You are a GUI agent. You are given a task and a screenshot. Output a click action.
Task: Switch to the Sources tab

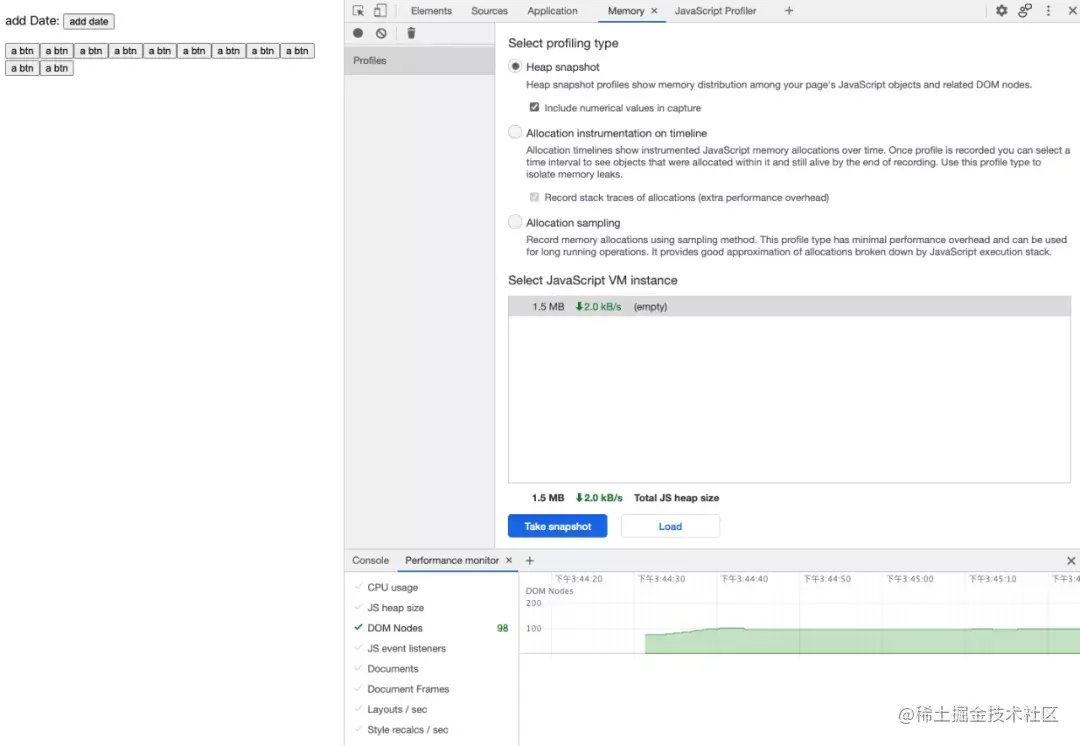[x=489, y=10]
